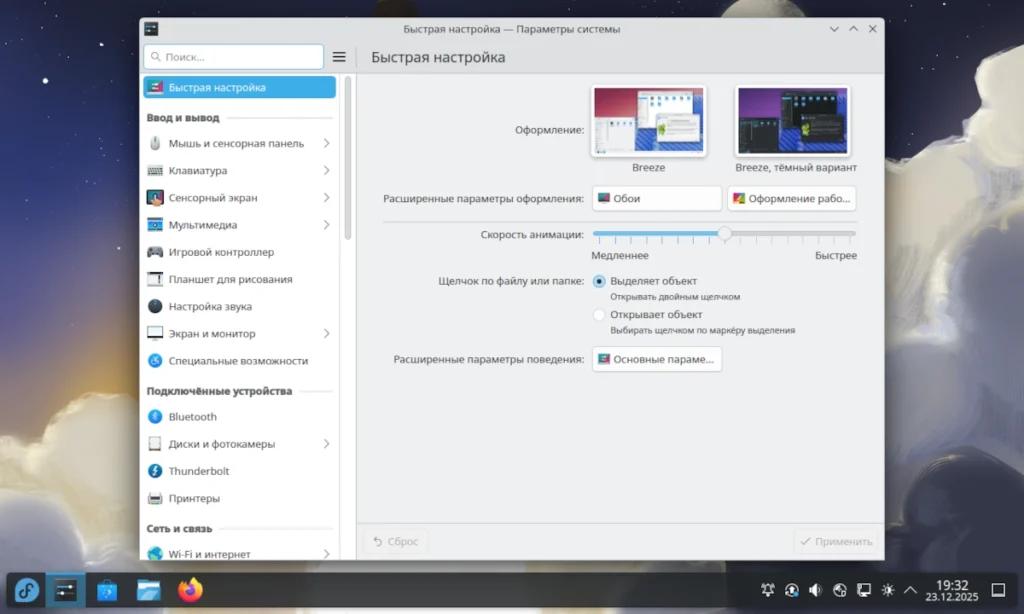Expand Мышь и сенсорная панель chevron

327,143
